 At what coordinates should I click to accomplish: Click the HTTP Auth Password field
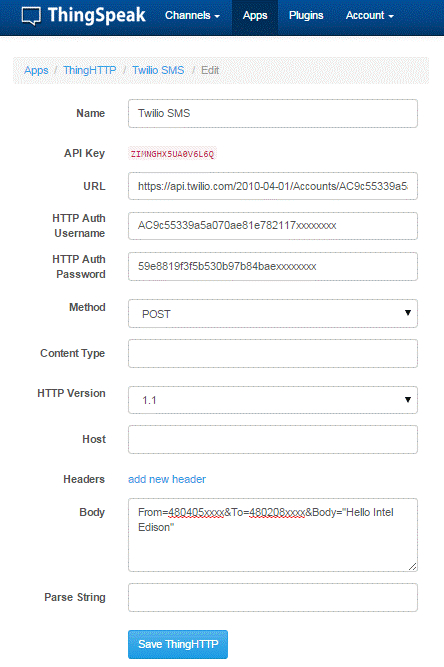click(x=273, y=266)
